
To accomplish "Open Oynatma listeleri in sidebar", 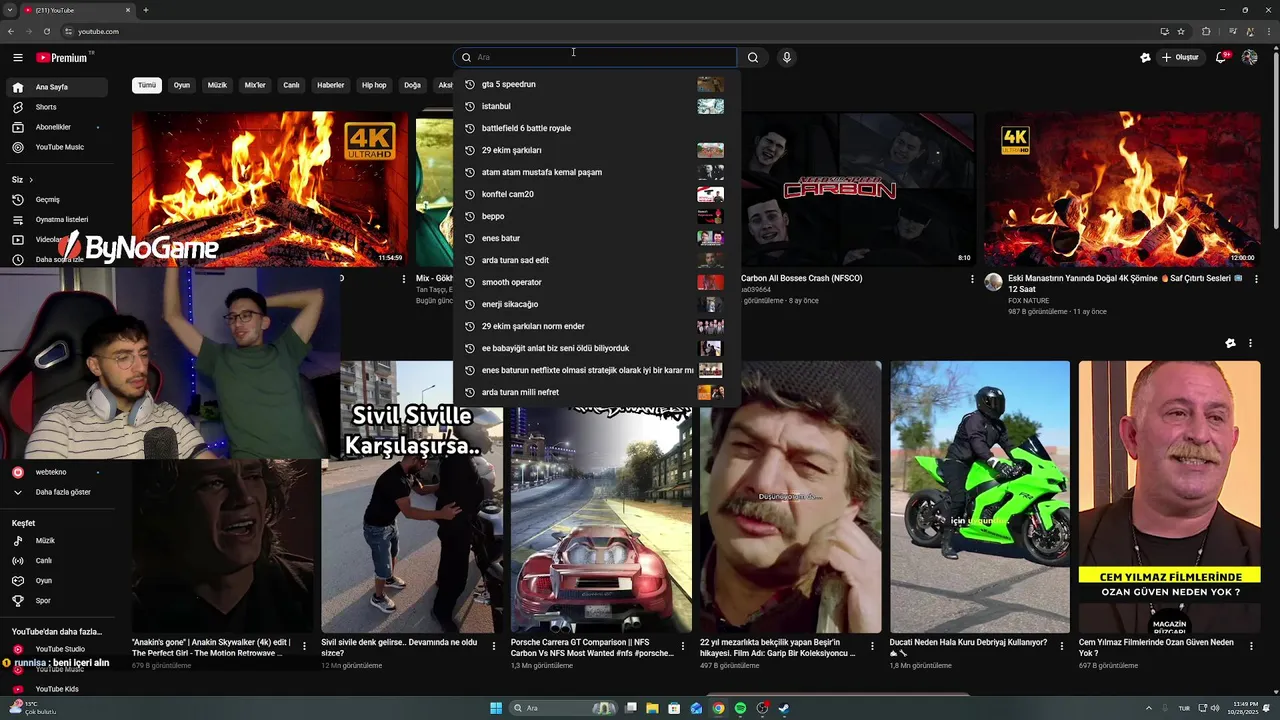I will (56, 219).
